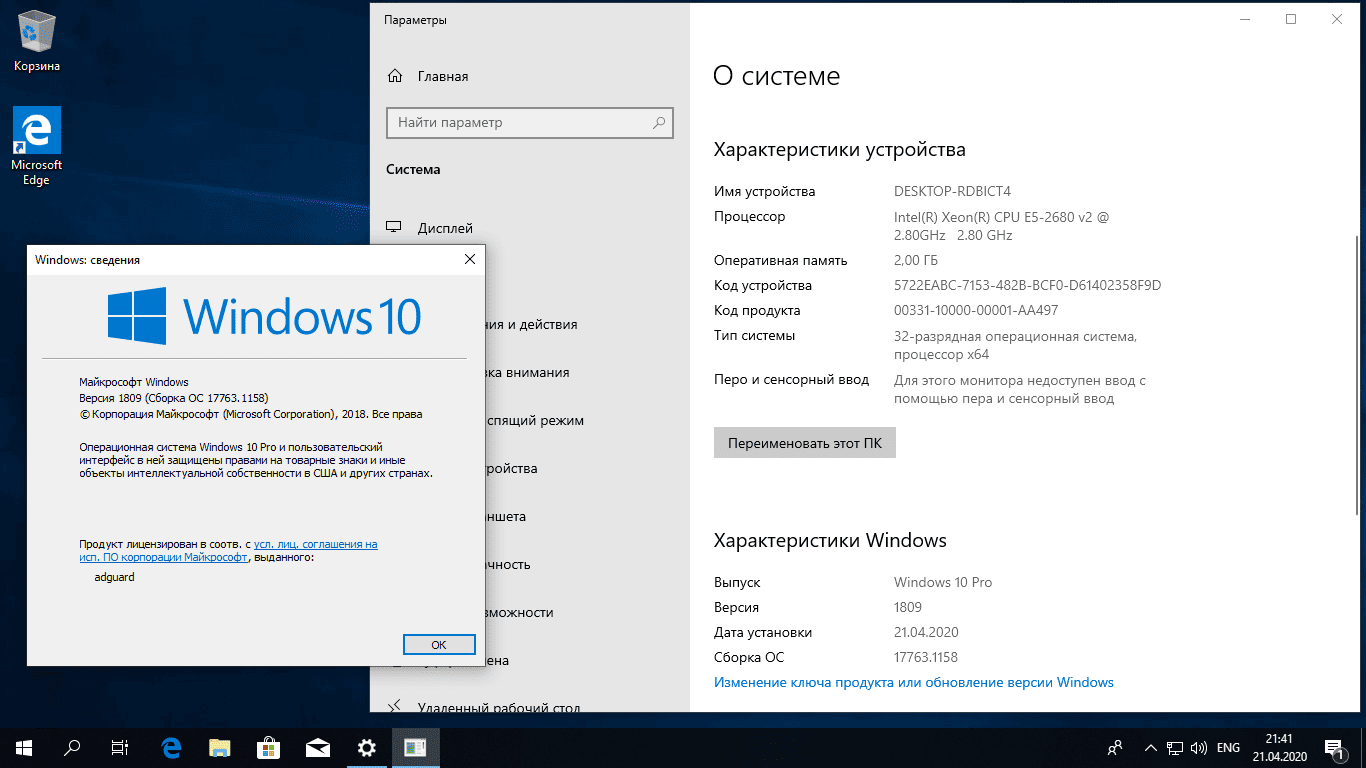This screenshot has height=768, width=1366.
Task: Open Изменение ключа продукта link
Action: [913, 682]
